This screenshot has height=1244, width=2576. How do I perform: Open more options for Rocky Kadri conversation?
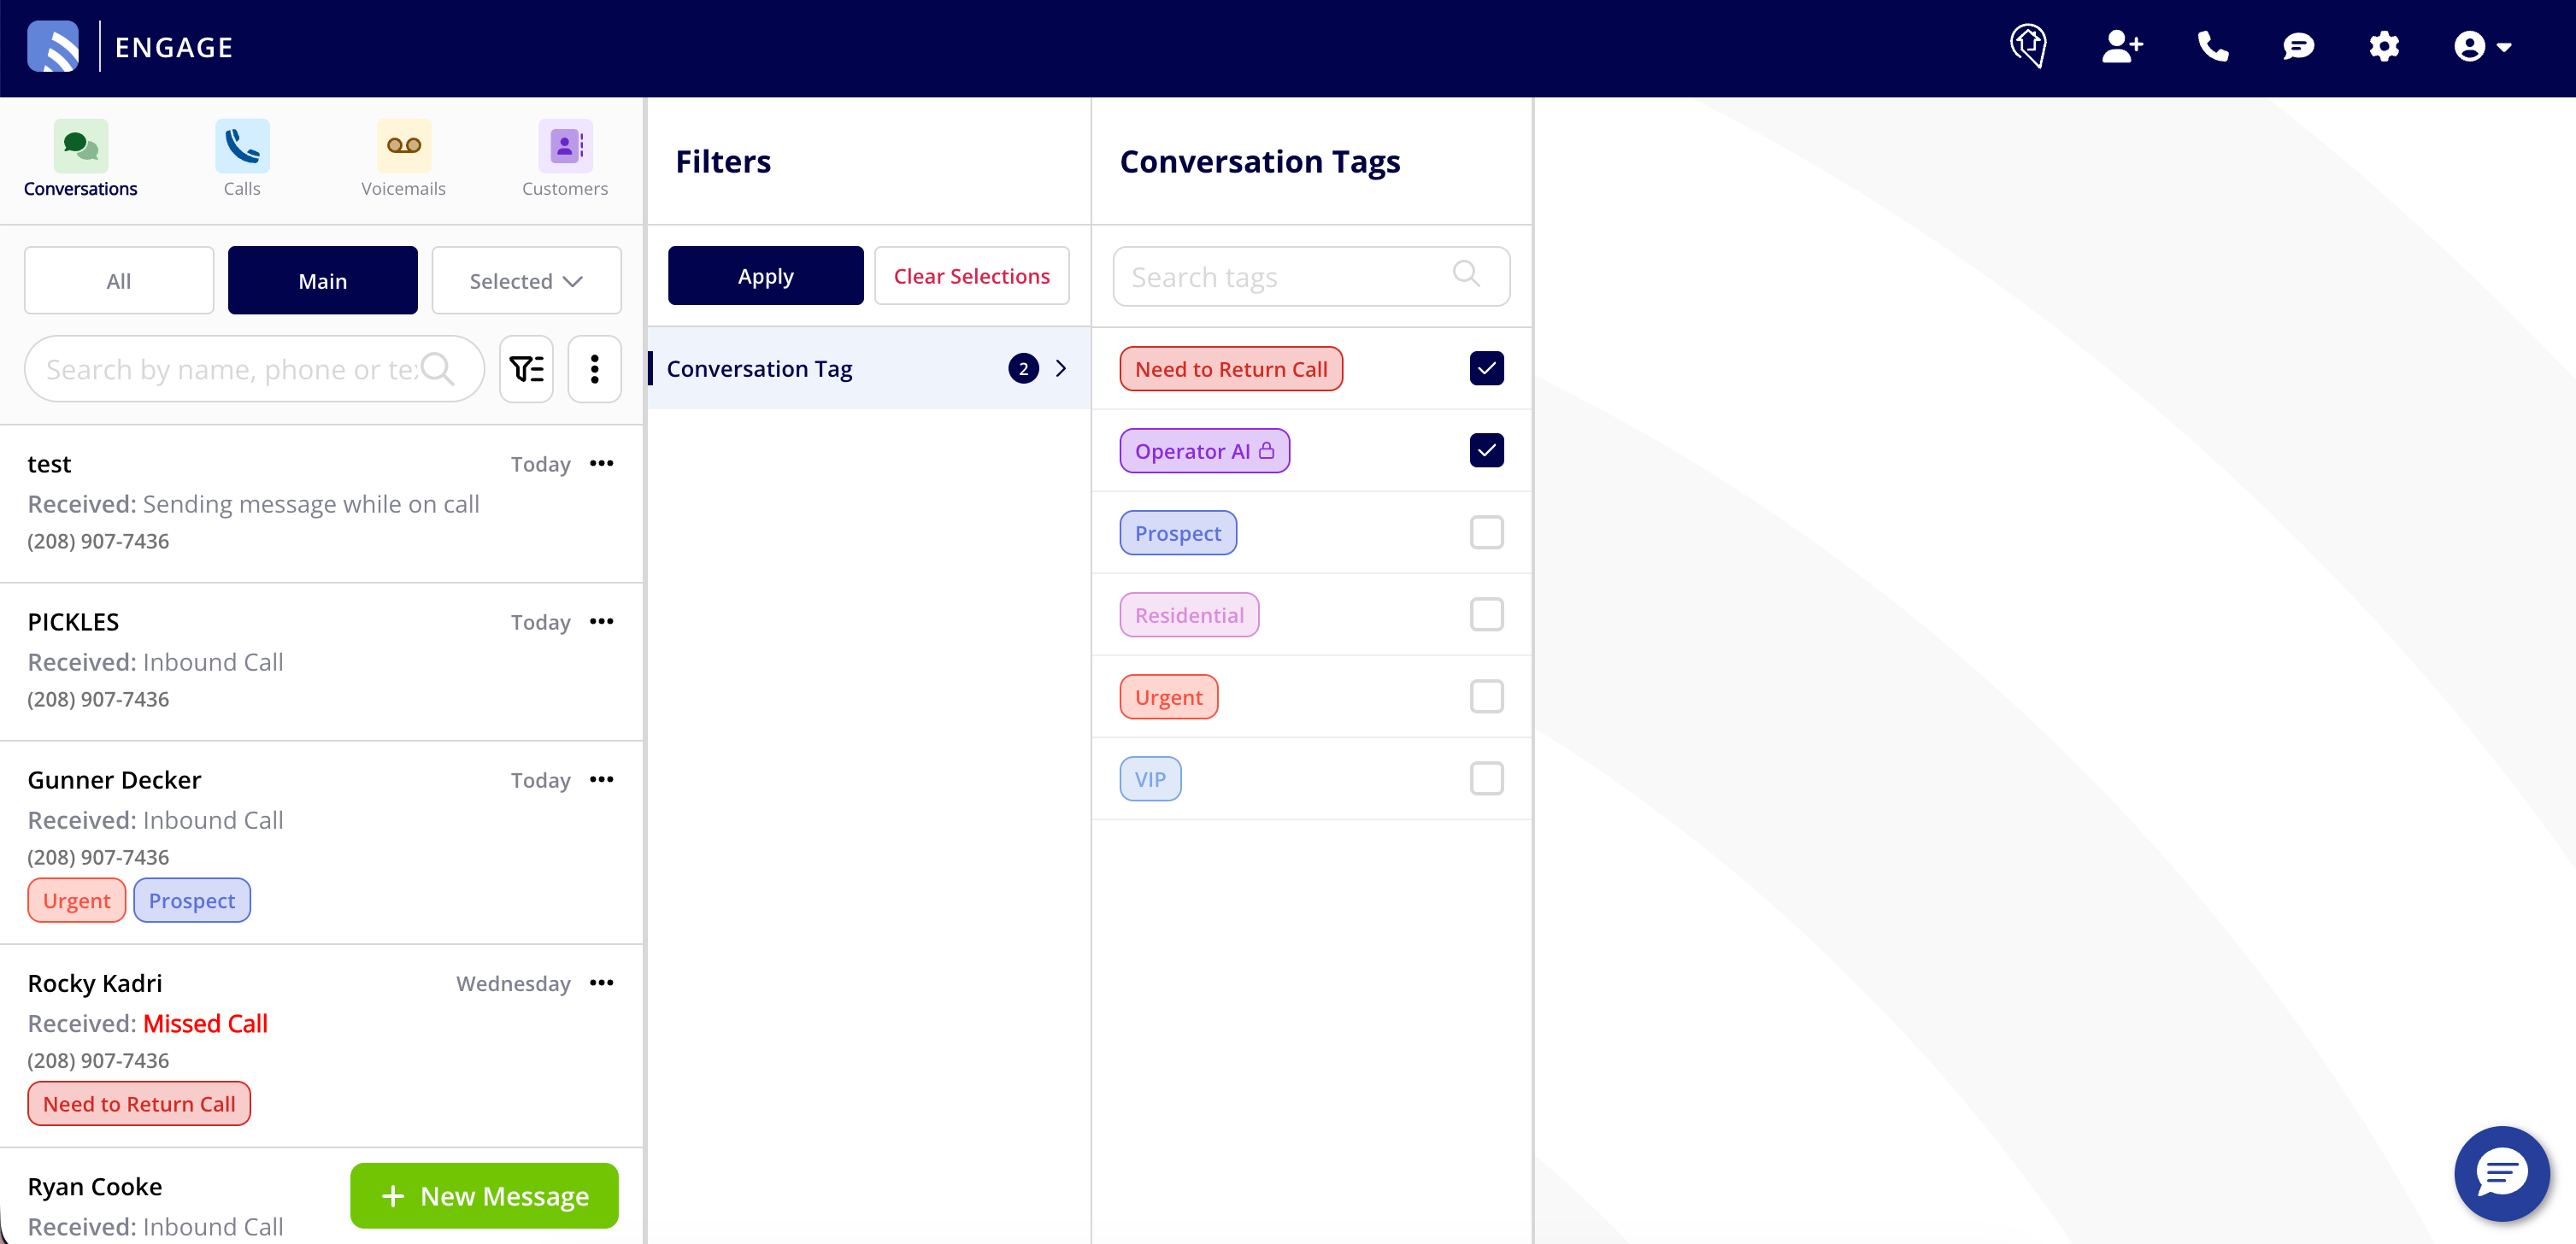coord(602,983)
